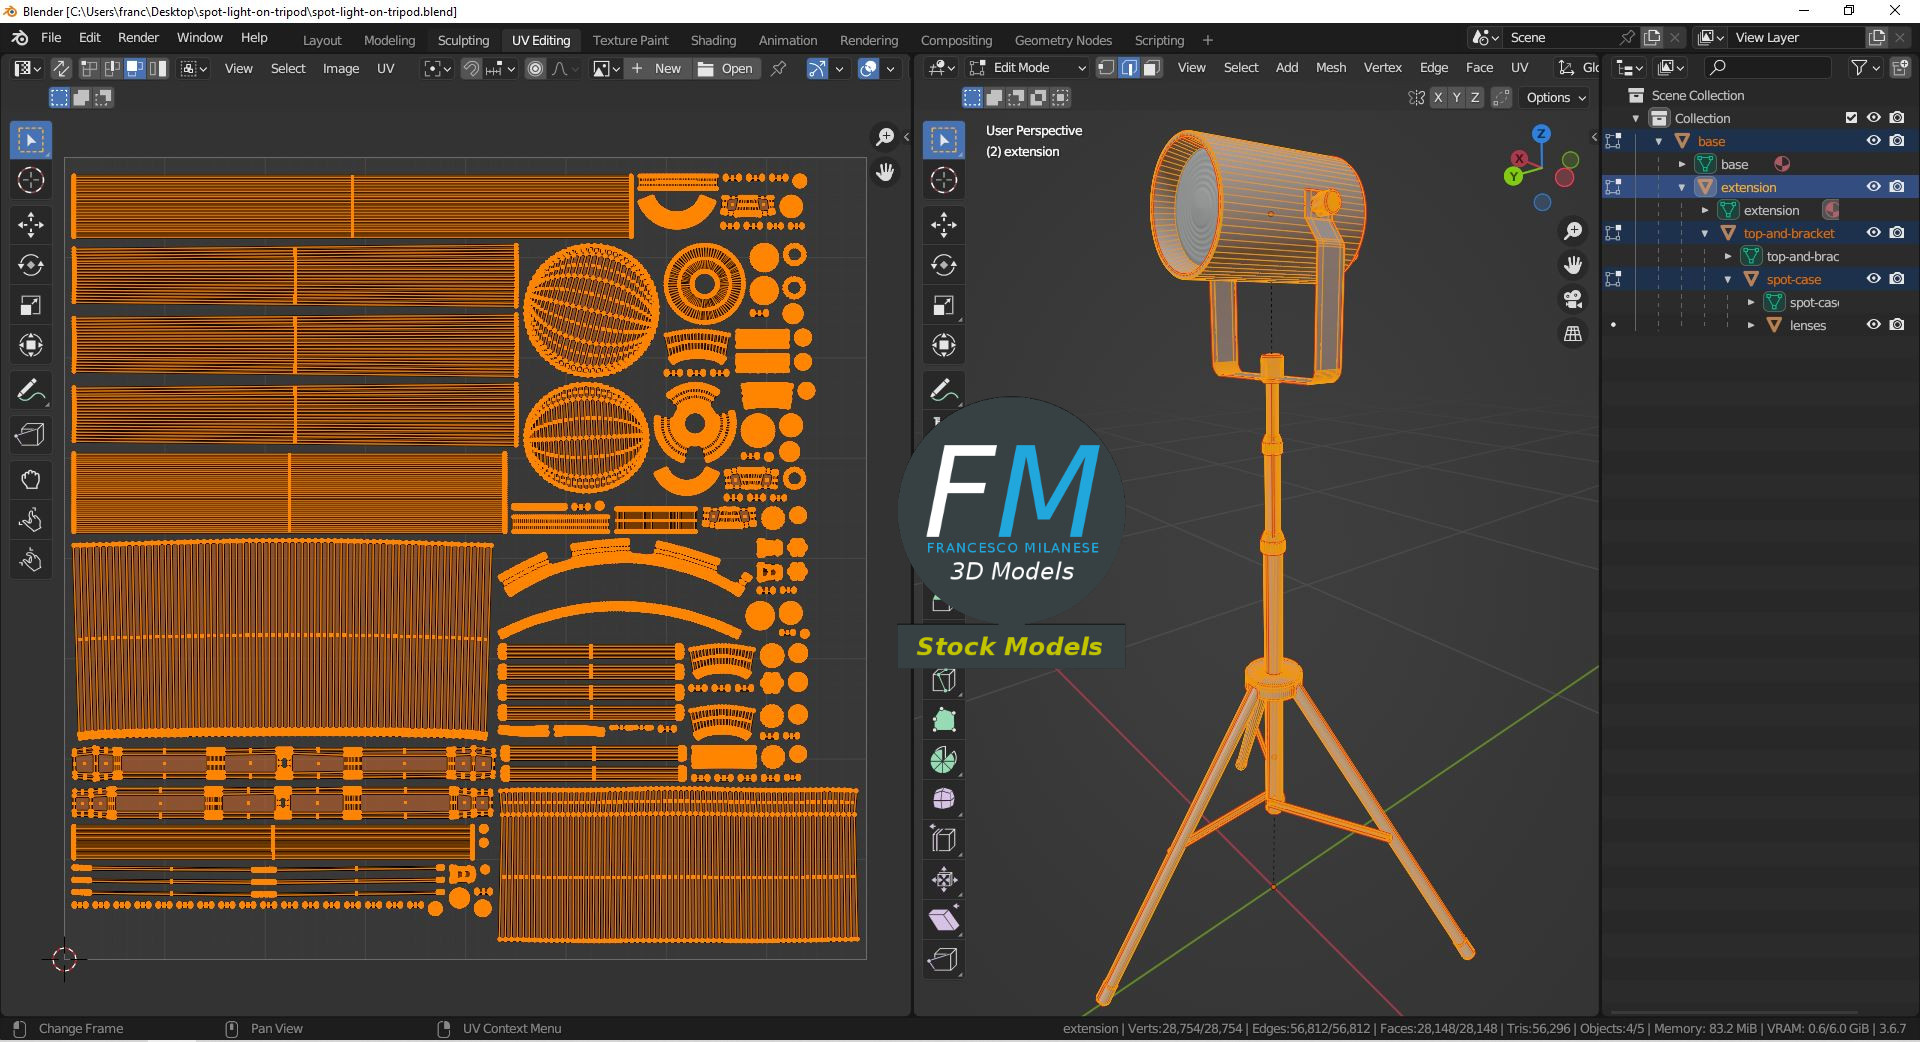Click the Open image button
The image size is (1920, 1042).
[x=725, y=68]
